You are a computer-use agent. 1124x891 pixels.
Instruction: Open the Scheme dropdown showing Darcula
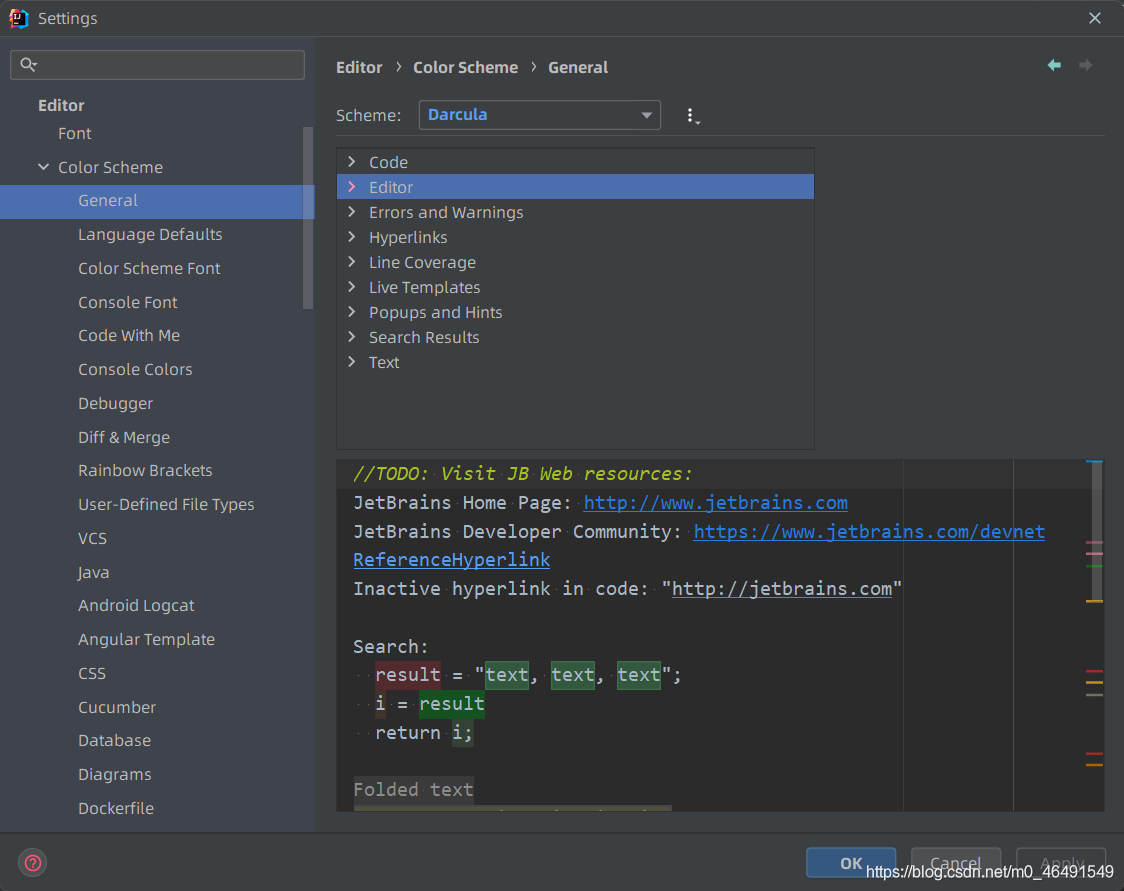(539, 115)
